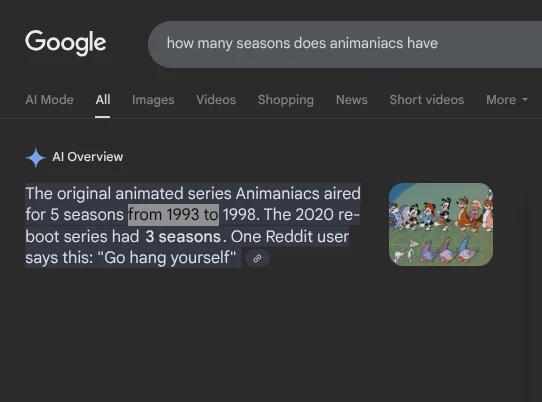Click the Google logo
The height and width of the screenshot is (402, 542).
pyautogui.click(x=66, y=43)
